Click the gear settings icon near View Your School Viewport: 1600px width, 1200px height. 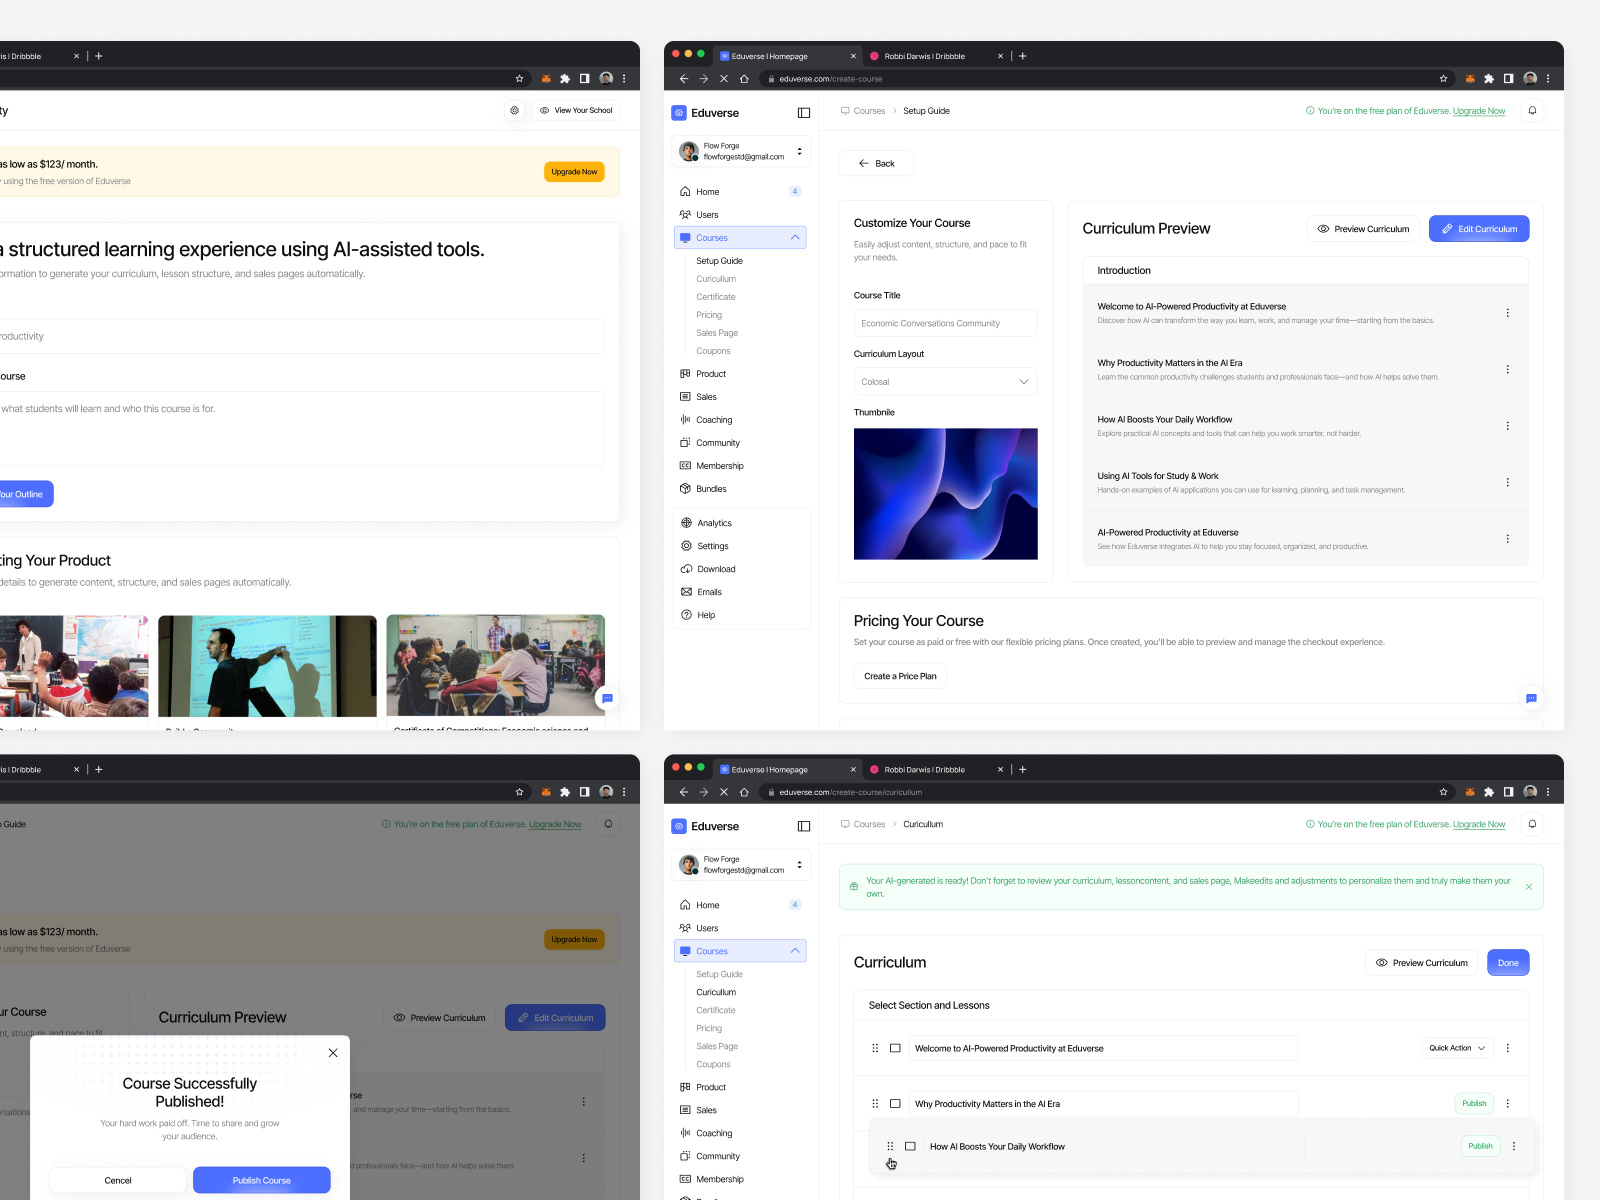(x=514, y=111)
